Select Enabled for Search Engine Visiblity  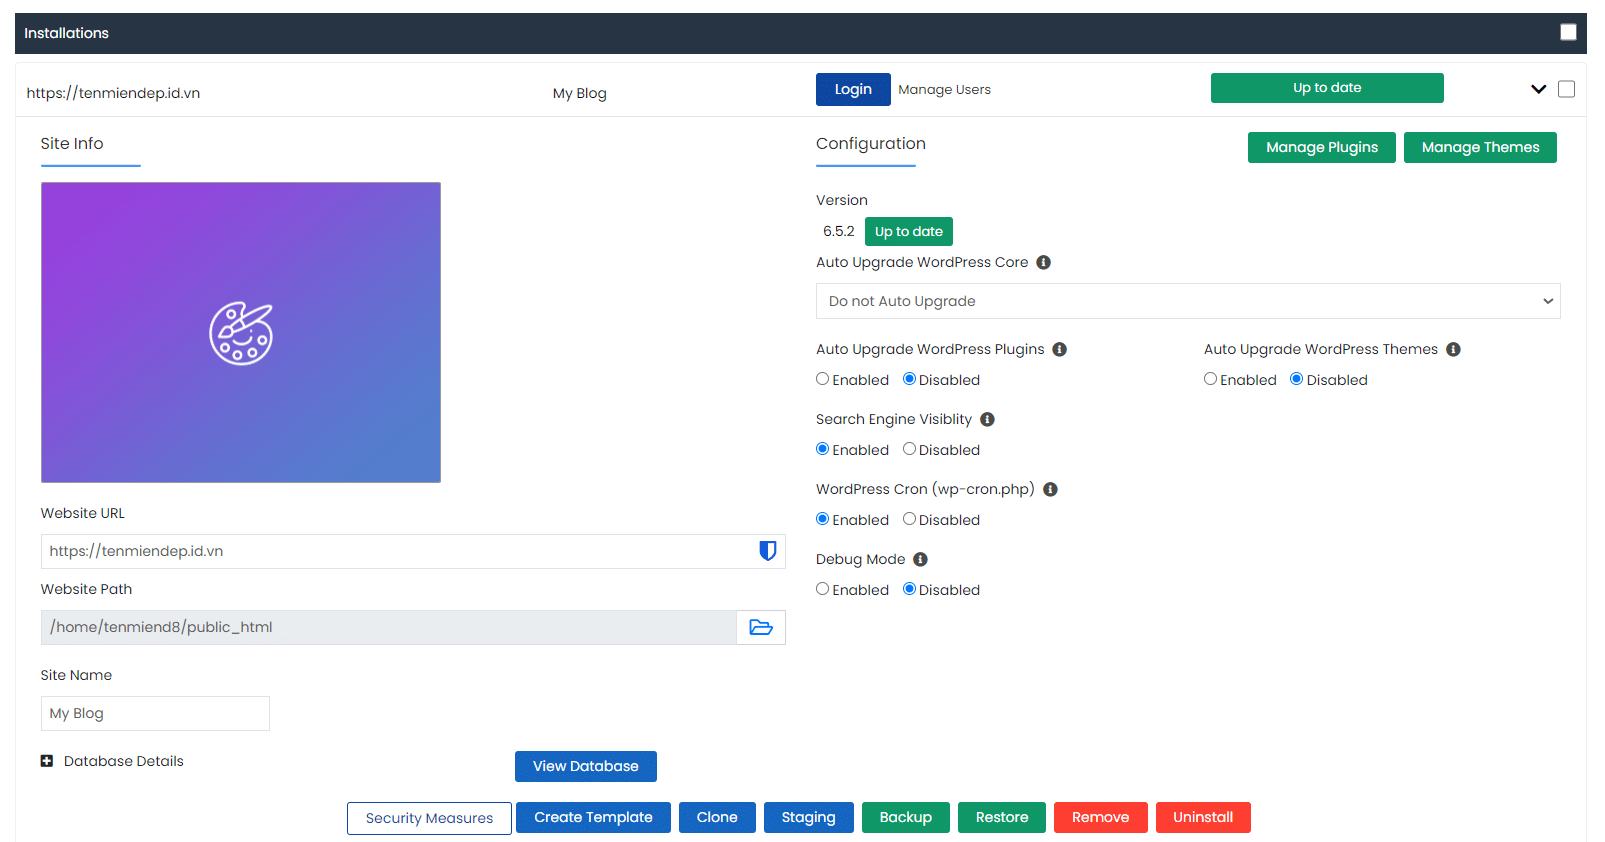point(822,449)
